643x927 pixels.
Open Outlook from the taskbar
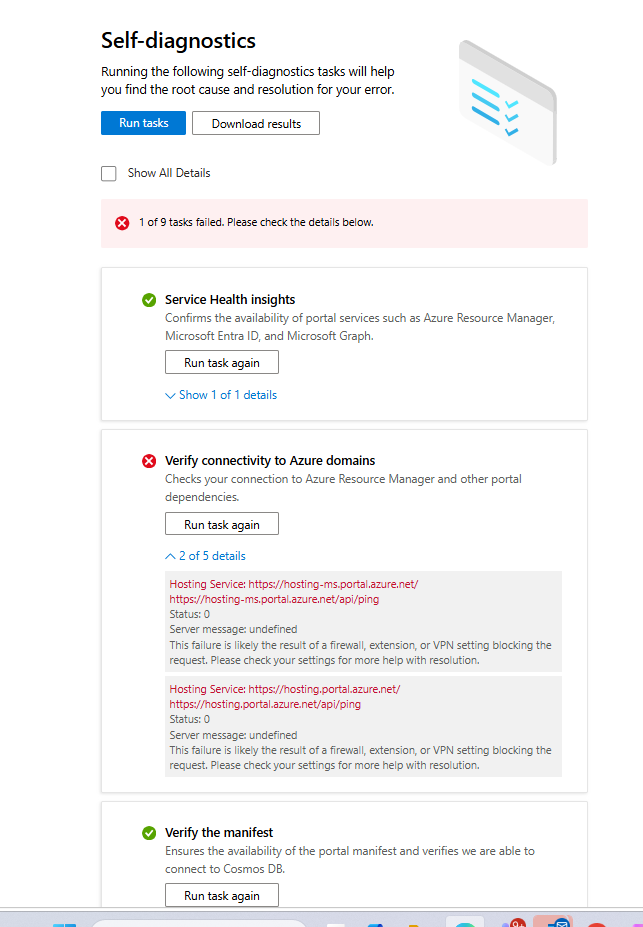558,924
